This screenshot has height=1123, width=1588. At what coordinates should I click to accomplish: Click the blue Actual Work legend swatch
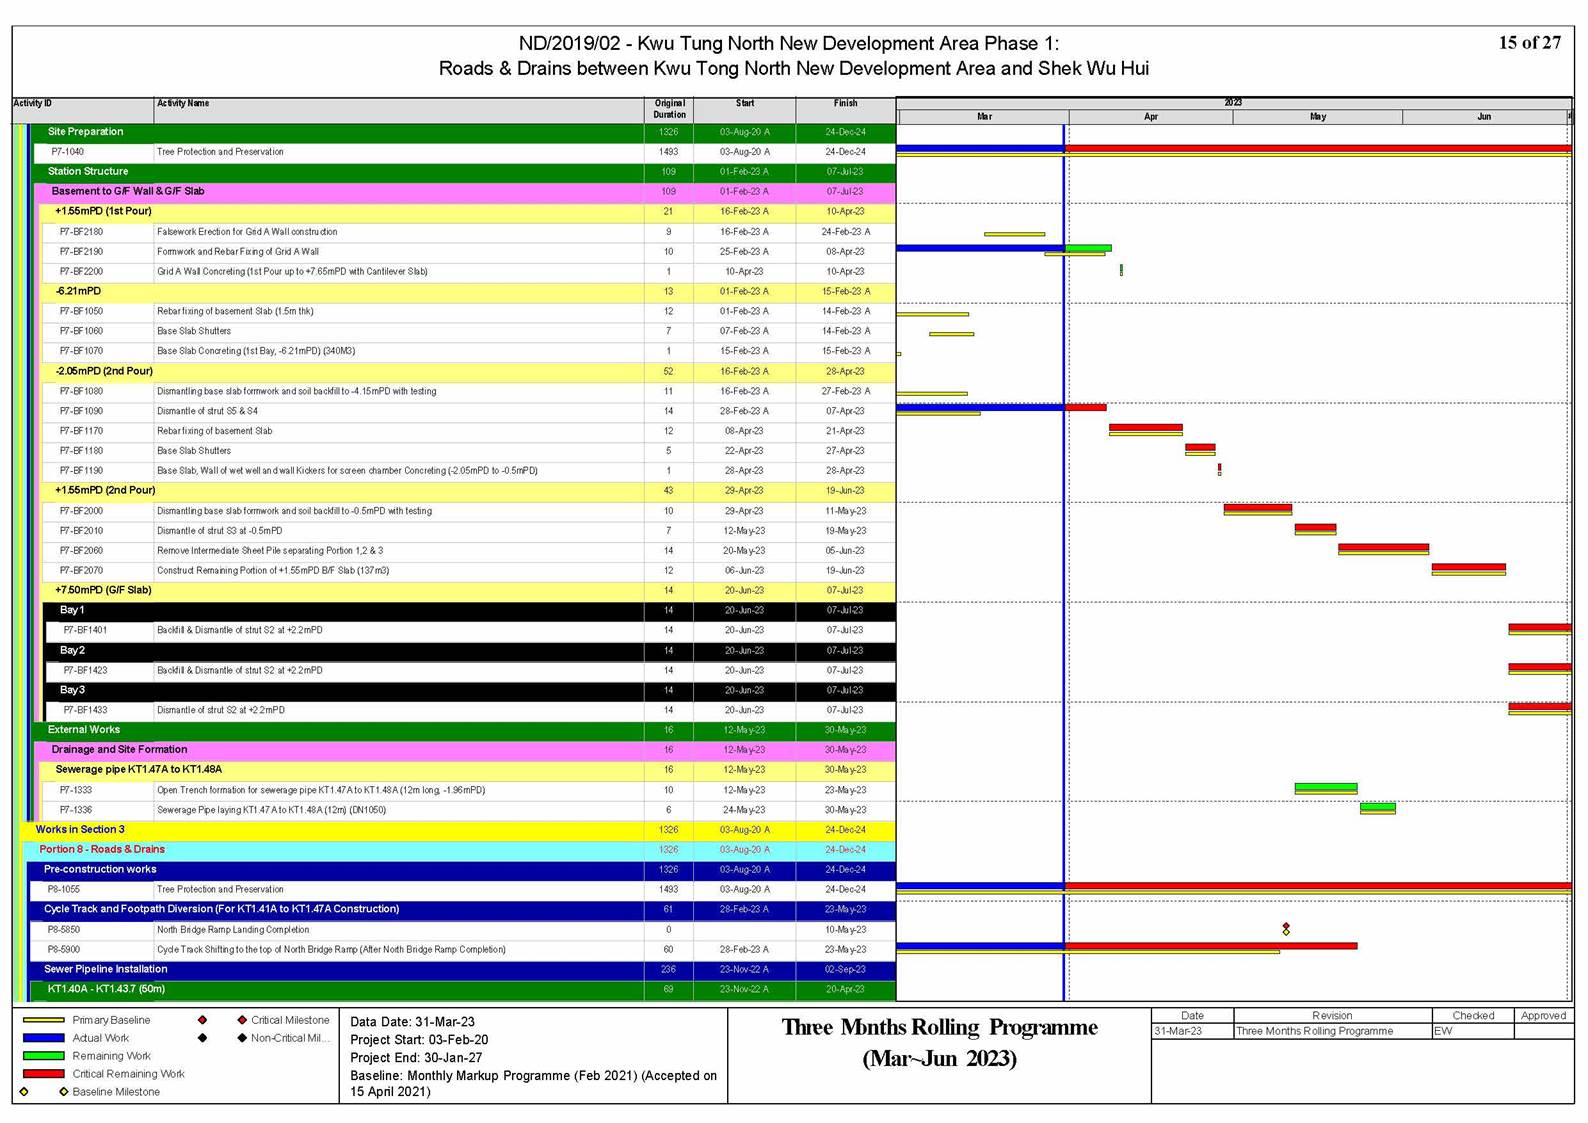click(43, 1038)
